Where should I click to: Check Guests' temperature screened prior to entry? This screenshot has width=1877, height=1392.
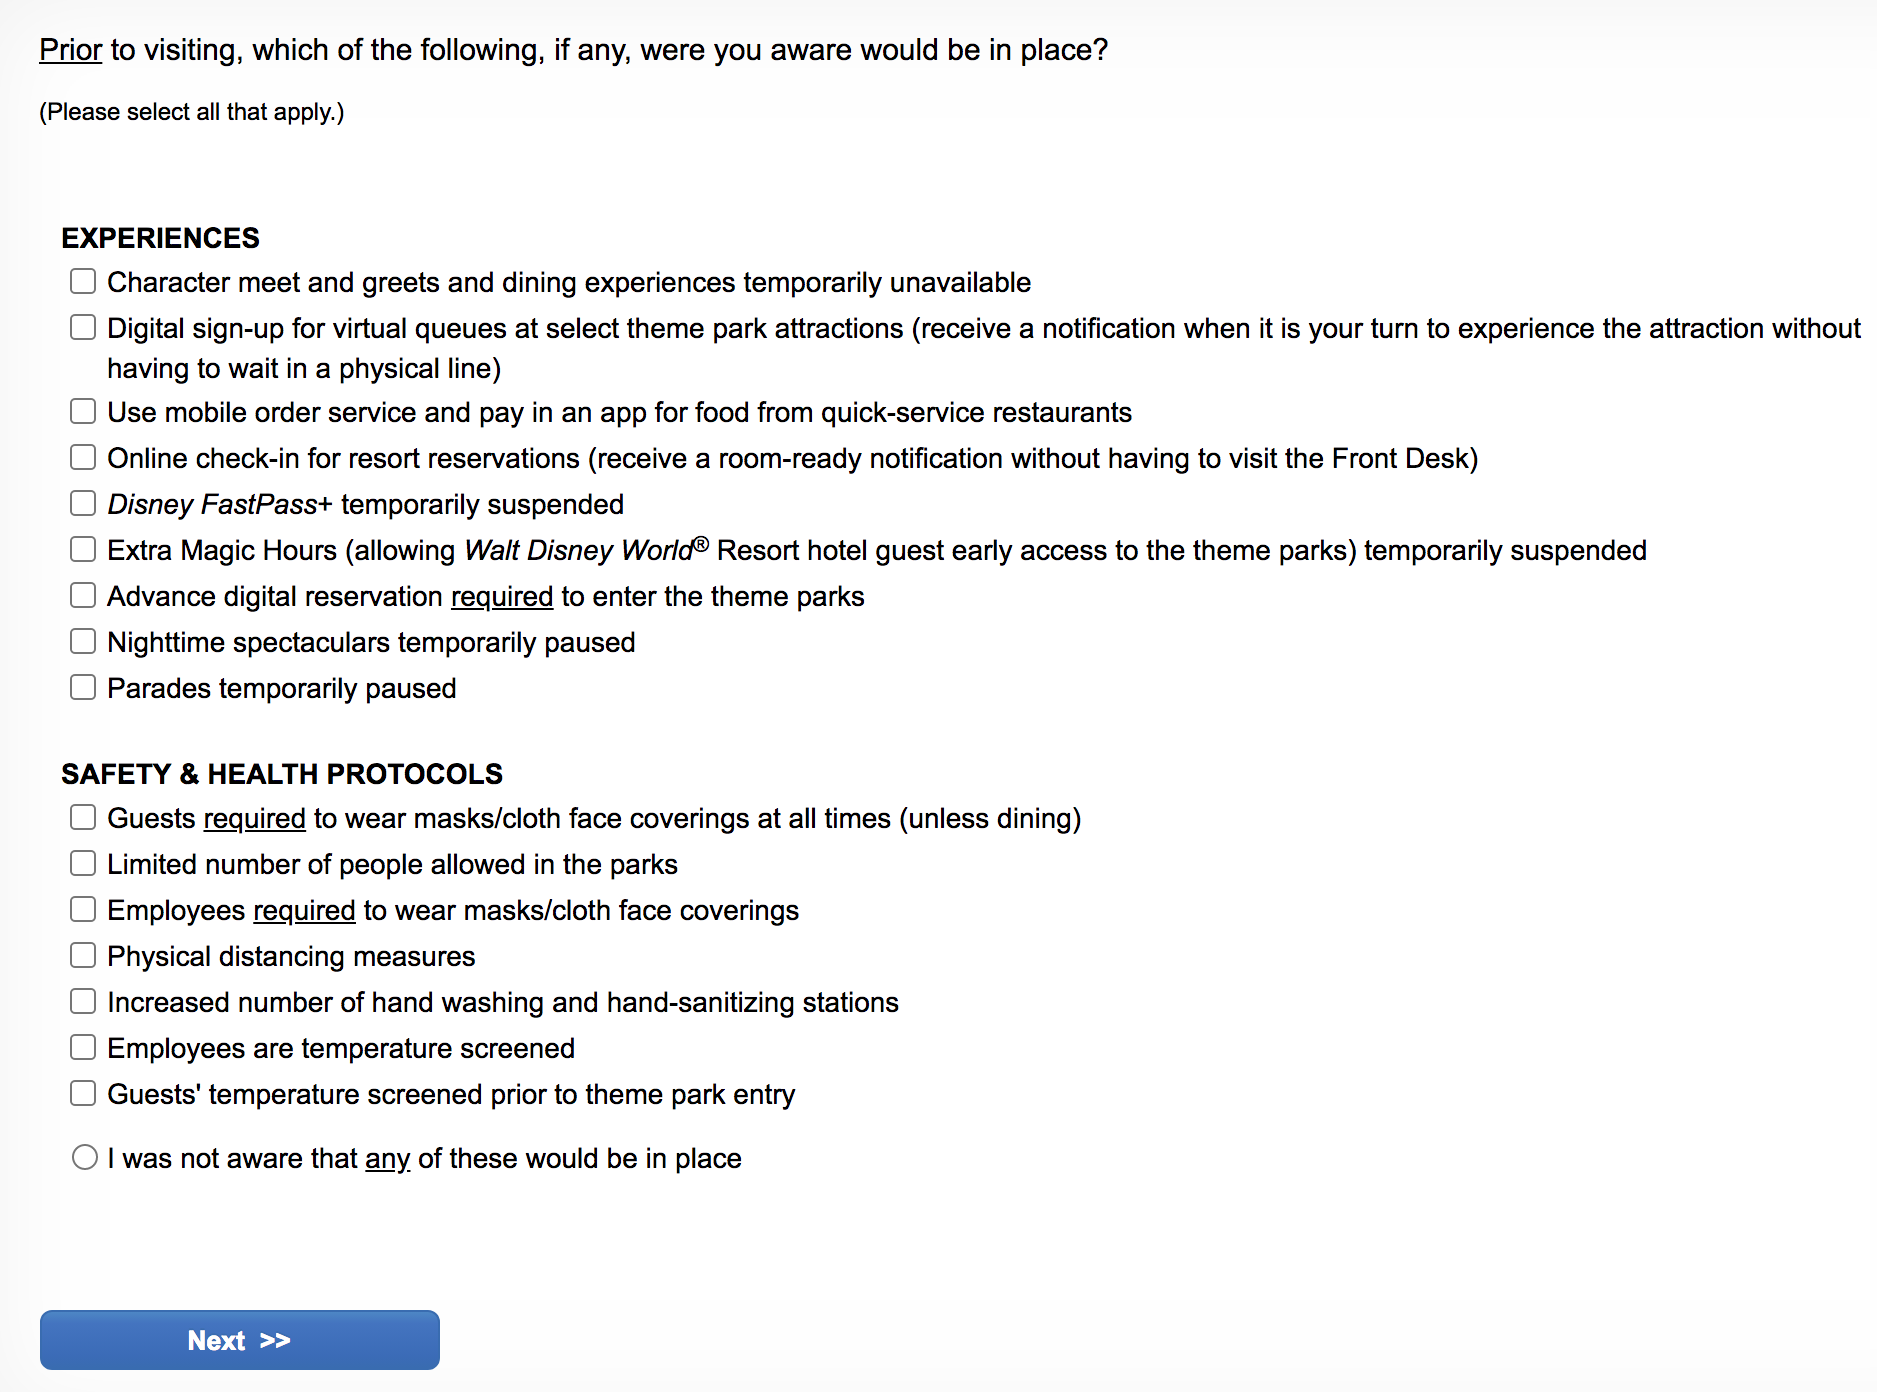click(83, 1094)
